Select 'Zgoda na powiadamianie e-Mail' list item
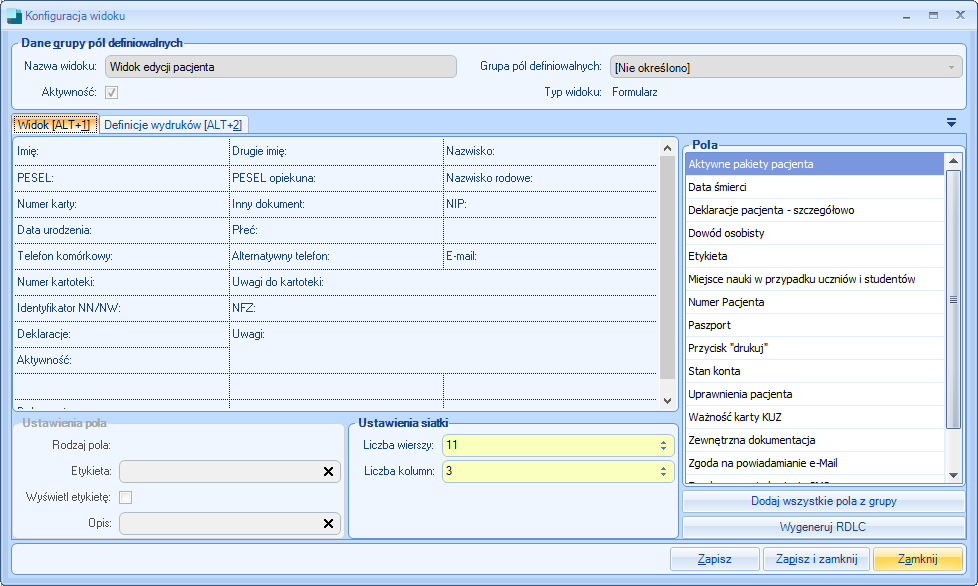This screenshot has width=978, height=586. coord(815,464)
